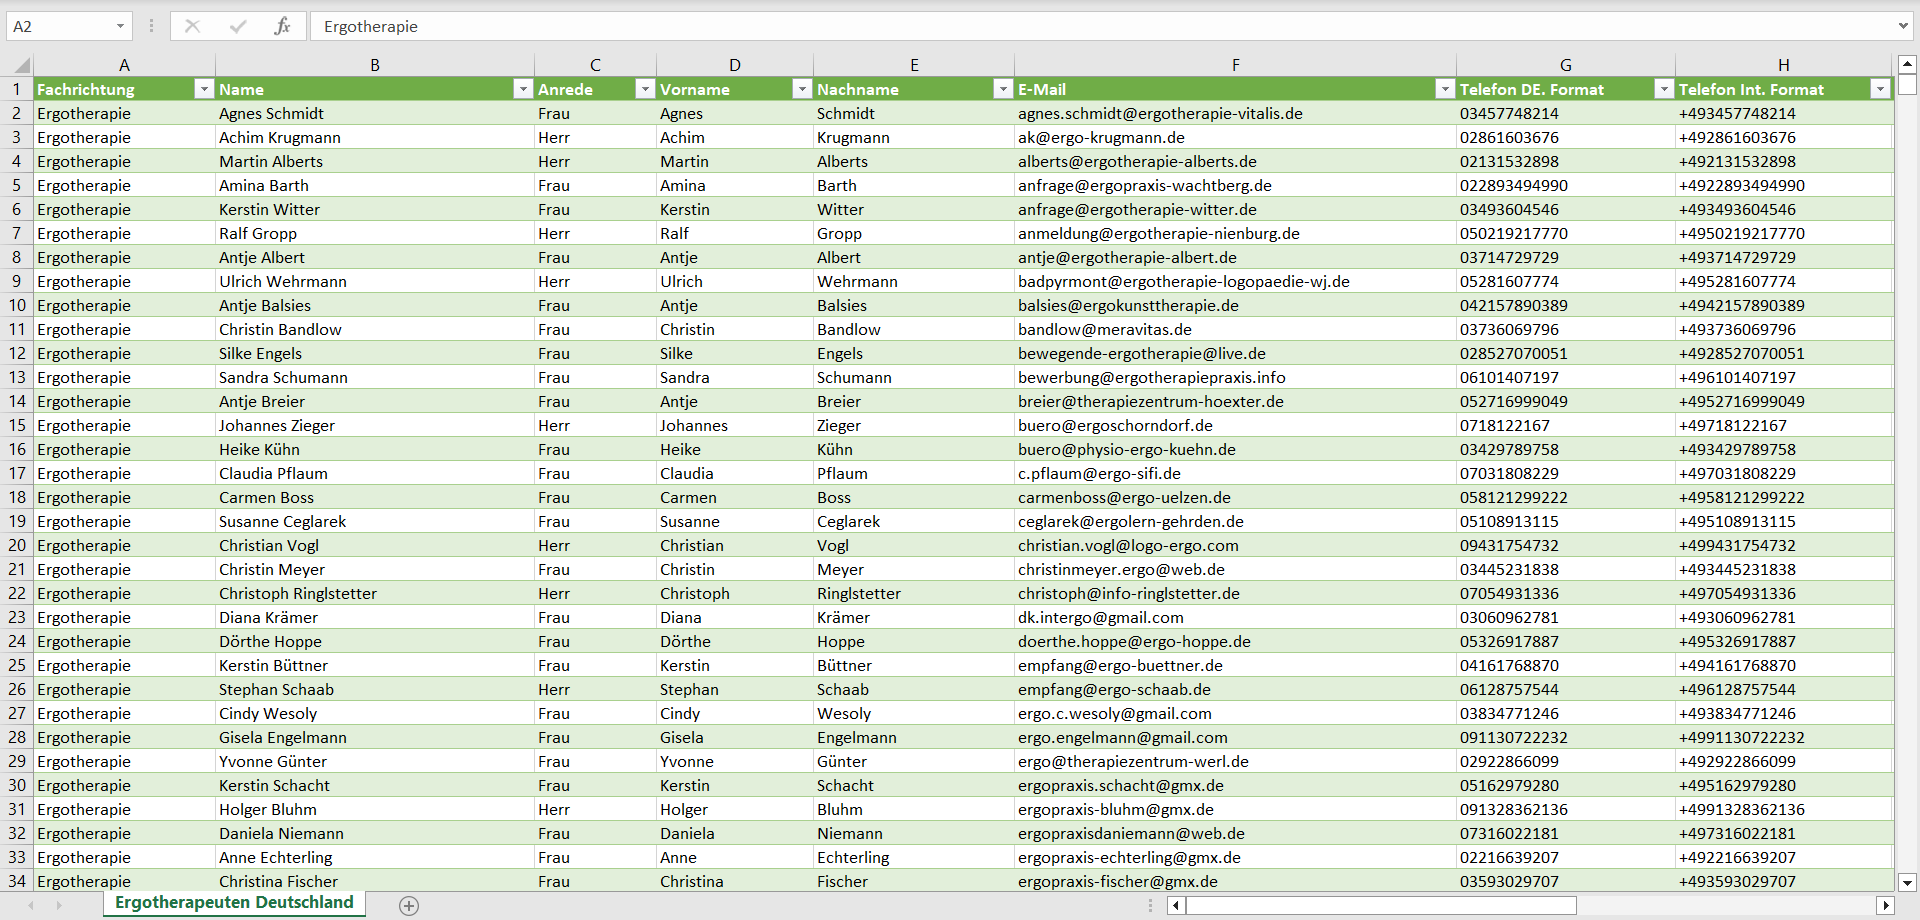Click cell Christin Bandlow
This screenshot has width=1920, height=920.
375,329
